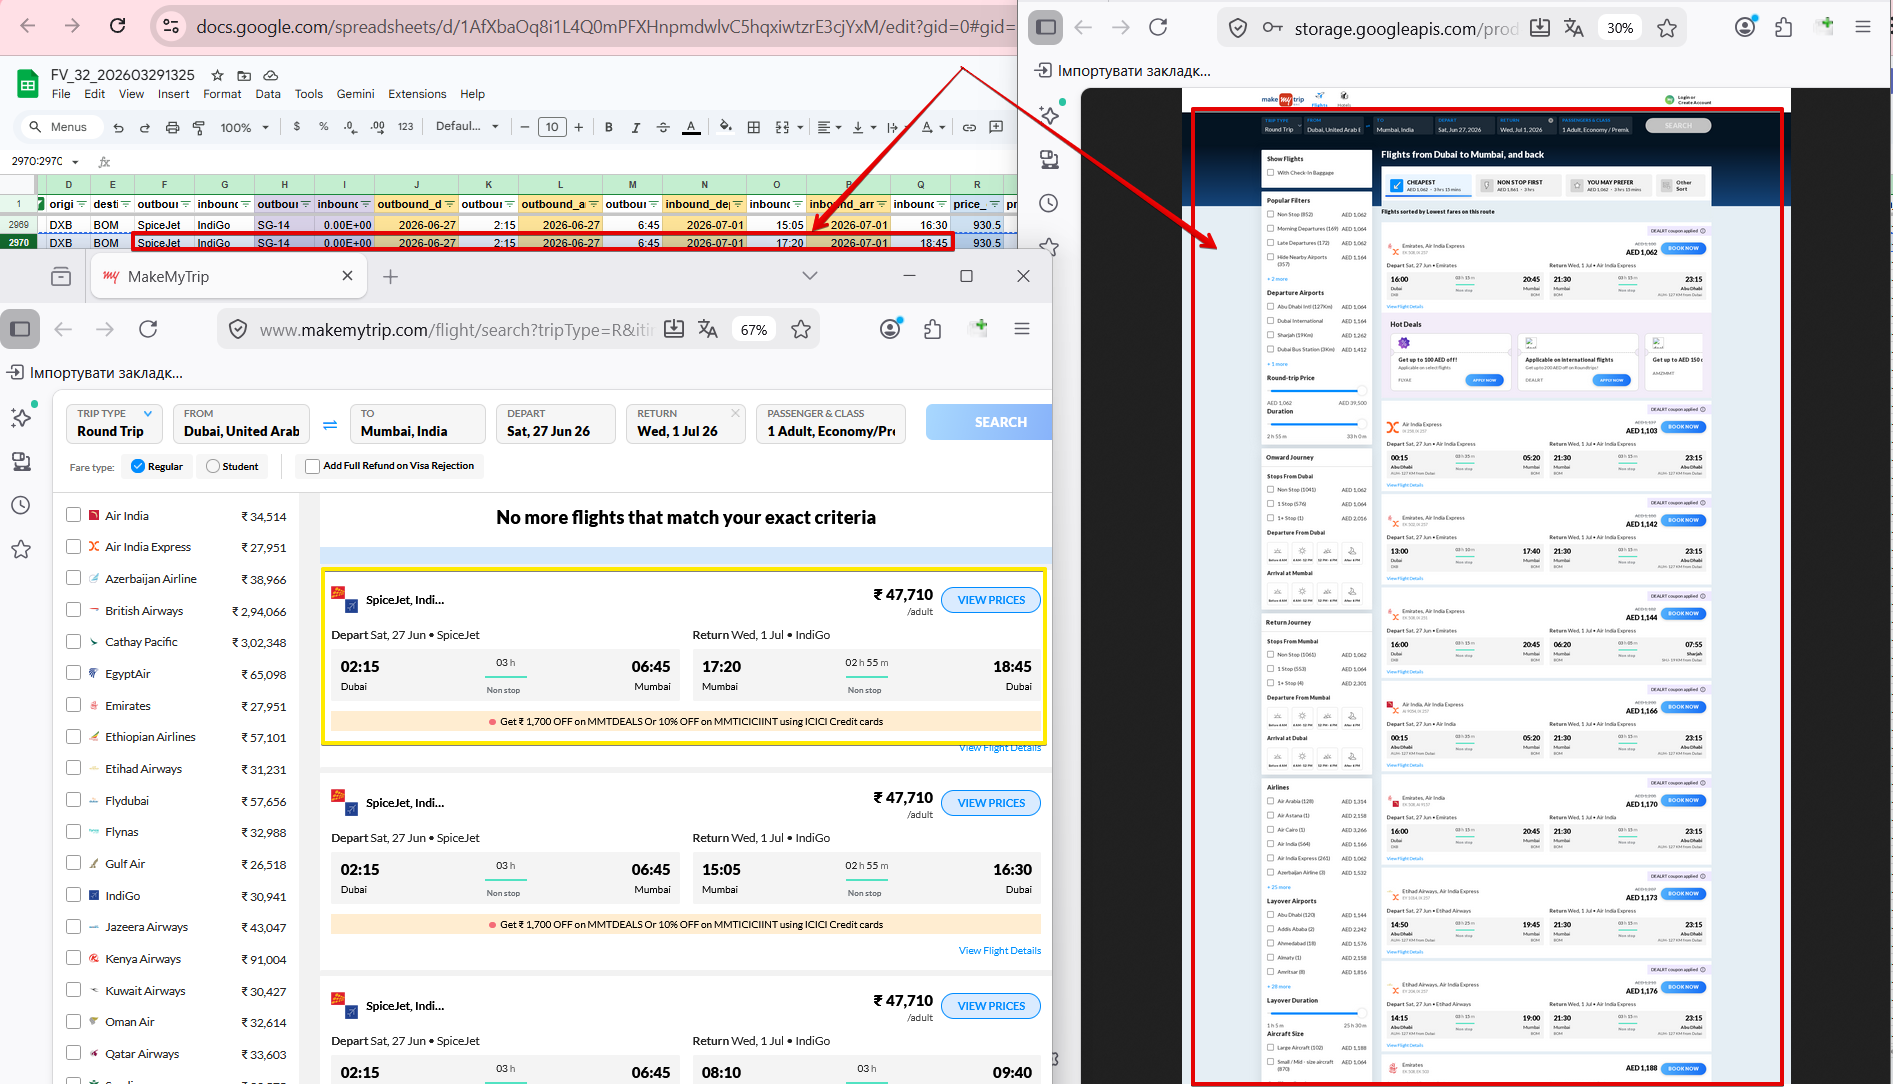Undo last action in Google Sheets
Image resolution: width=1893 pixels, height=1091 pixels.
[x=119, y=127]
